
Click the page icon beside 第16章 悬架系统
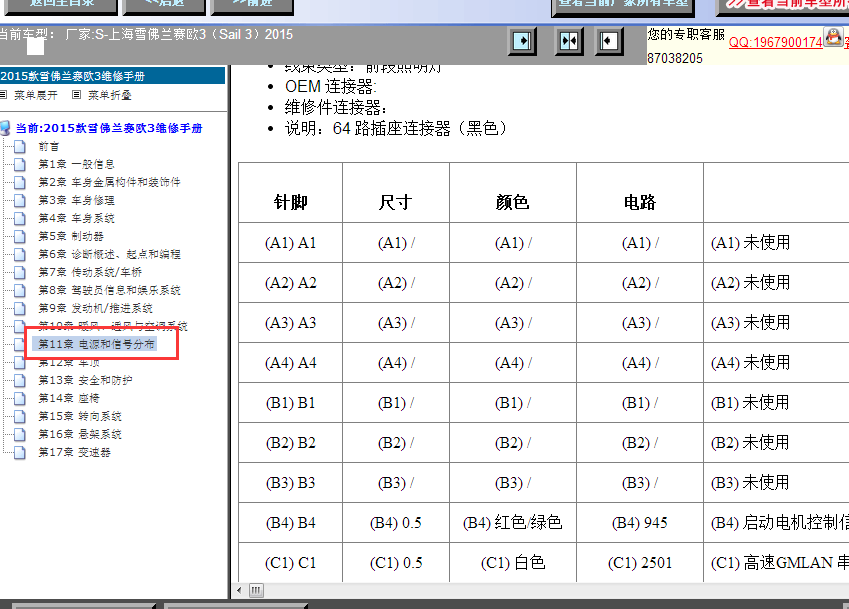tap(19, 434)
